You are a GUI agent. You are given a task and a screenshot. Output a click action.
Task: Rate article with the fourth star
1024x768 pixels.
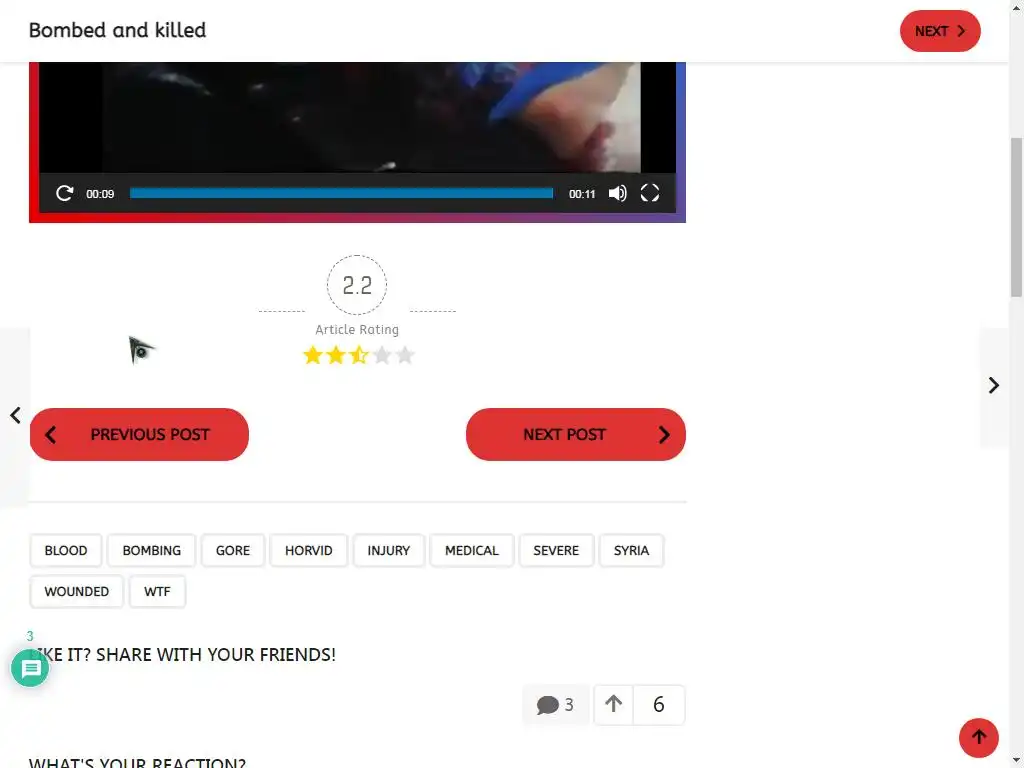pyautogui.click(x=382, y=355)
